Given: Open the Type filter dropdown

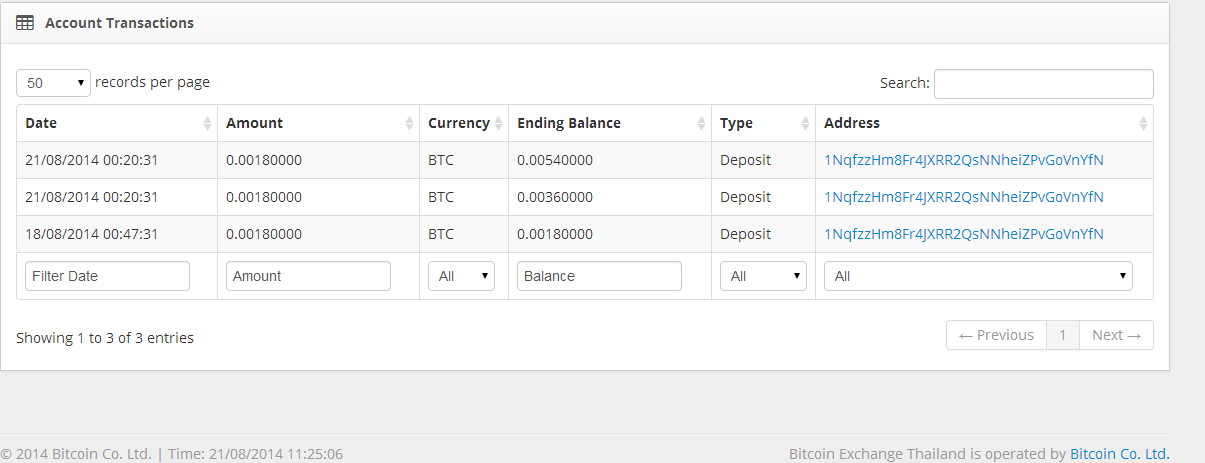Looking at the screenshot, I should click(763, 276).
